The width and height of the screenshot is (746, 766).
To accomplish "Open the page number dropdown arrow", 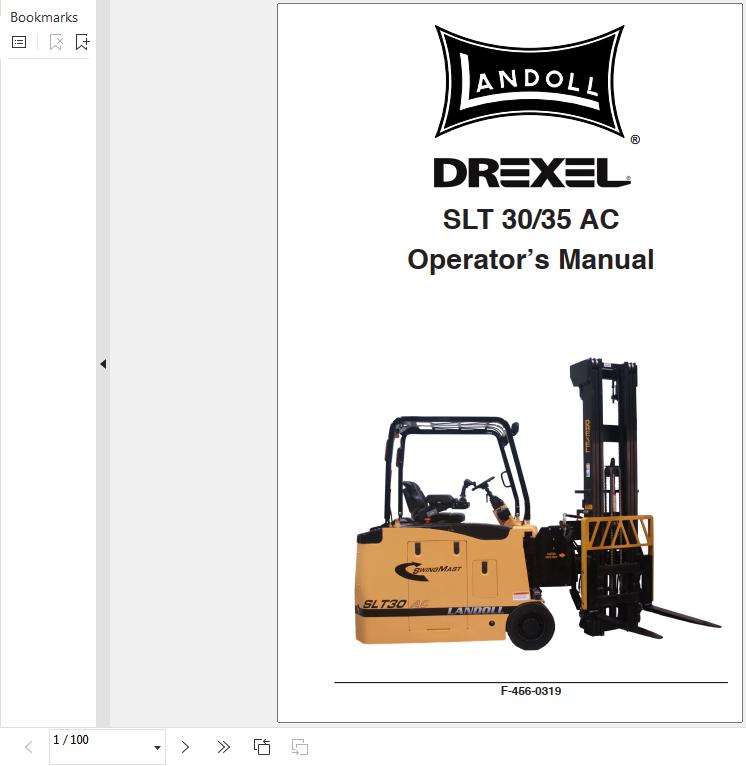I will (x=157, y=748).
